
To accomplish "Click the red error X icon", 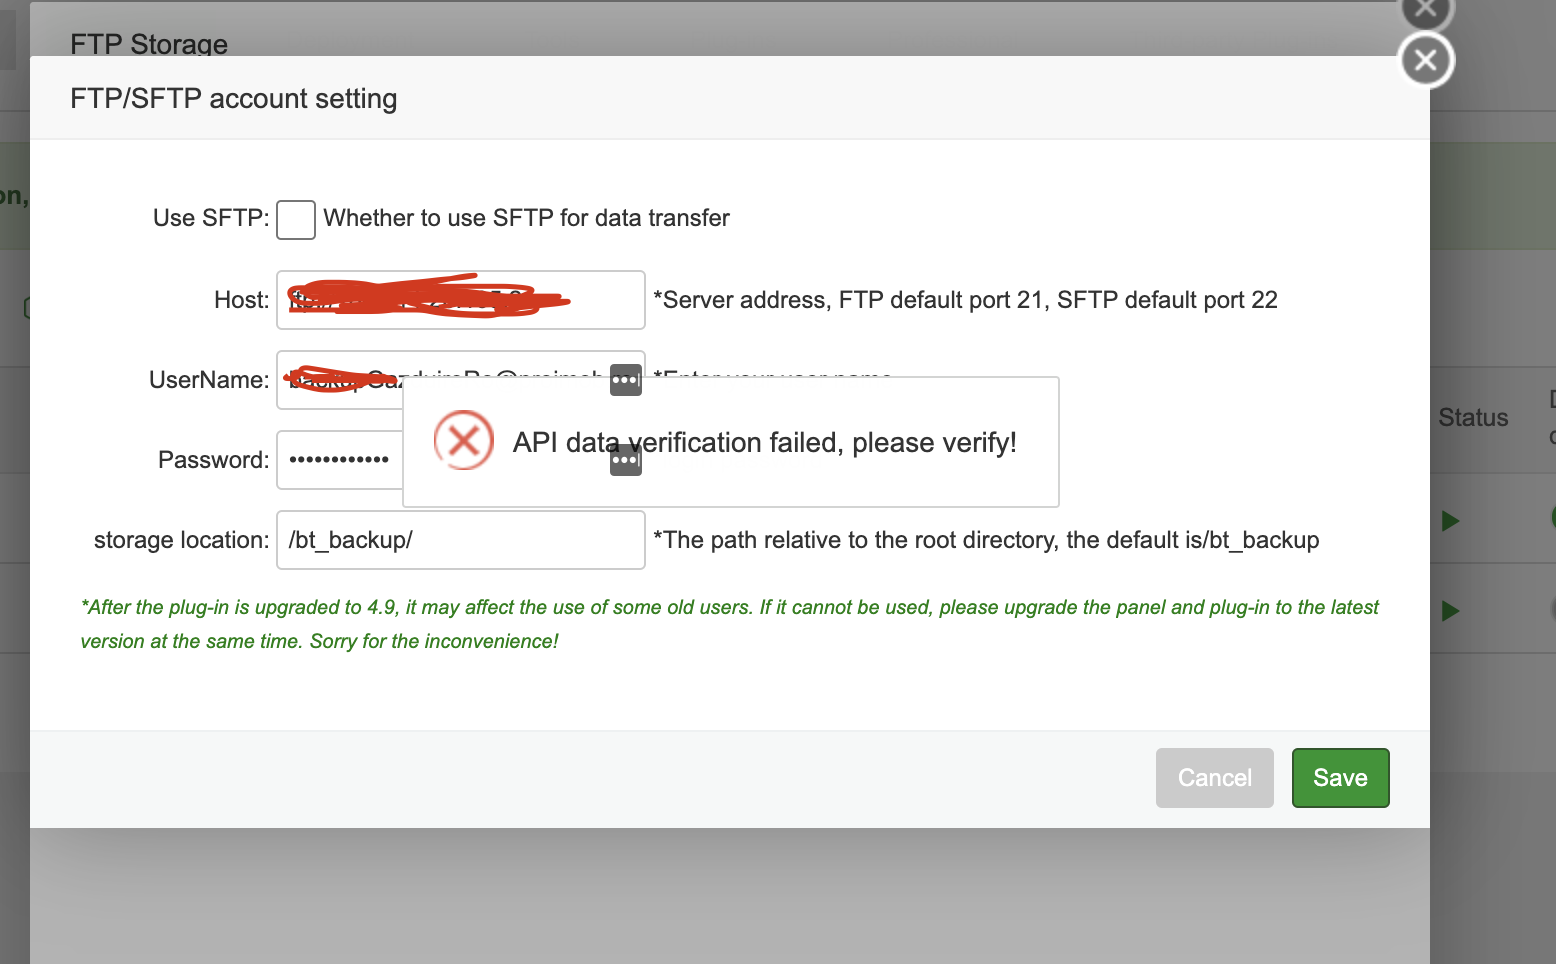I will pyautogui.click(x=464, y=440).
